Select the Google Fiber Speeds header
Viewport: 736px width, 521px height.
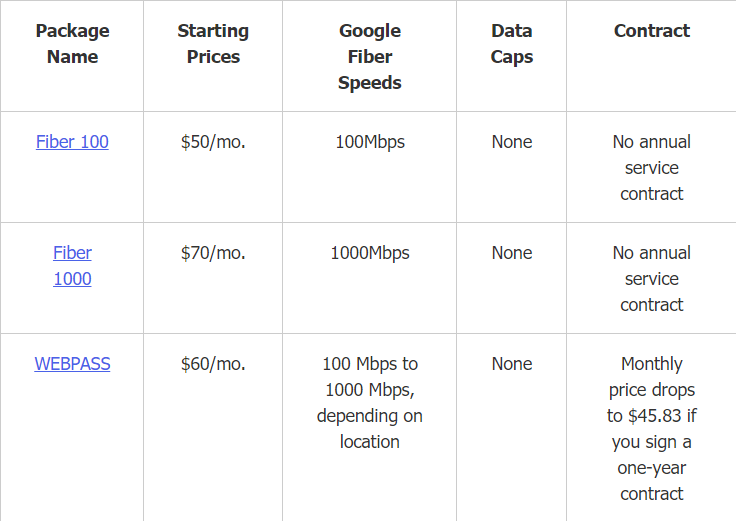click(370, 57)
